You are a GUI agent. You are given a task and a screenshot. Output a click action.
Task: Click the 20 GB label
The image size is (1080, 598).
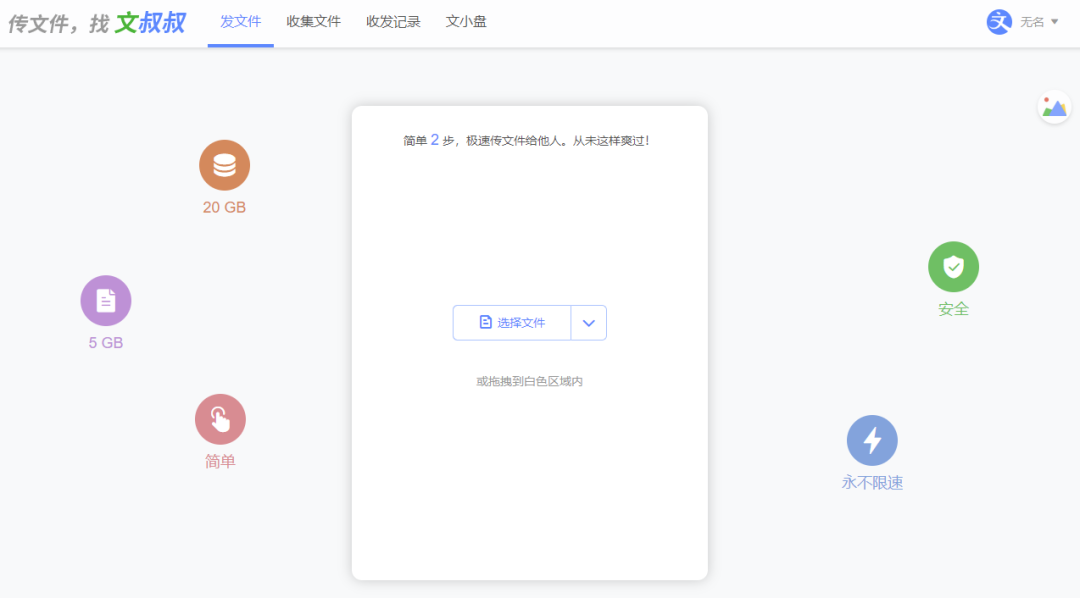pyautogui.click(x=225, y=207)
